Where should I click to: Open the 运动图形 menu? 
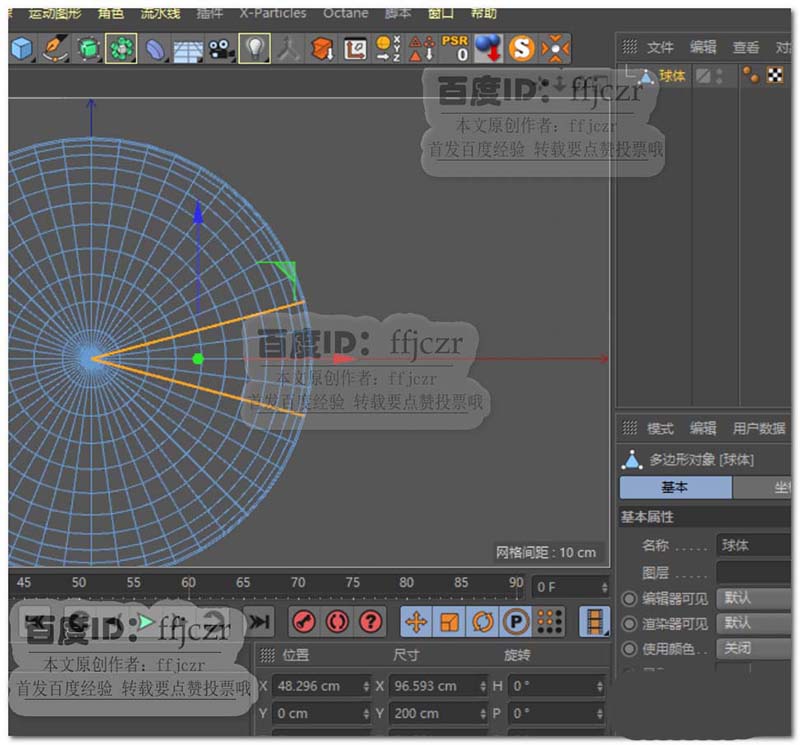55,13
